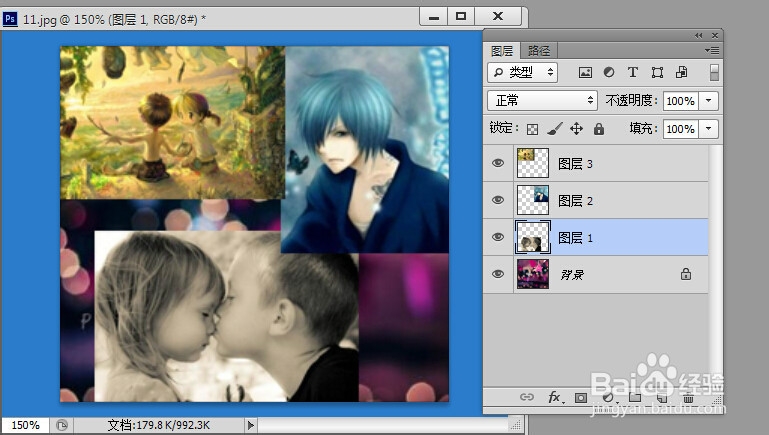Lock all padlock icon
Screen dimensions: 769x435
pyautogui.click(x=599, y=129)
